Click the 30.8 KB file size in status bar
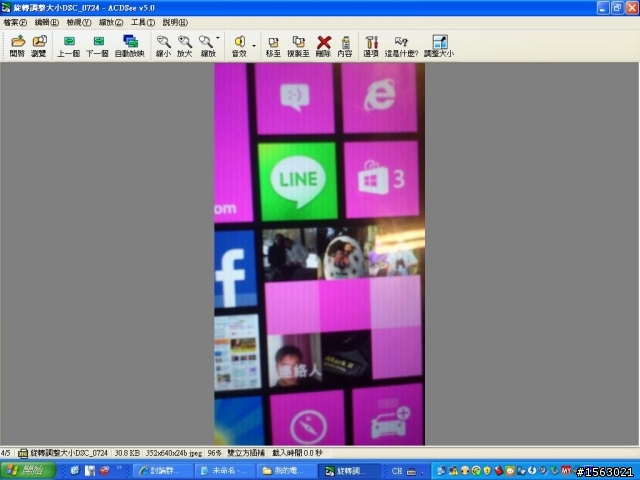 click(x=127, y=453)
